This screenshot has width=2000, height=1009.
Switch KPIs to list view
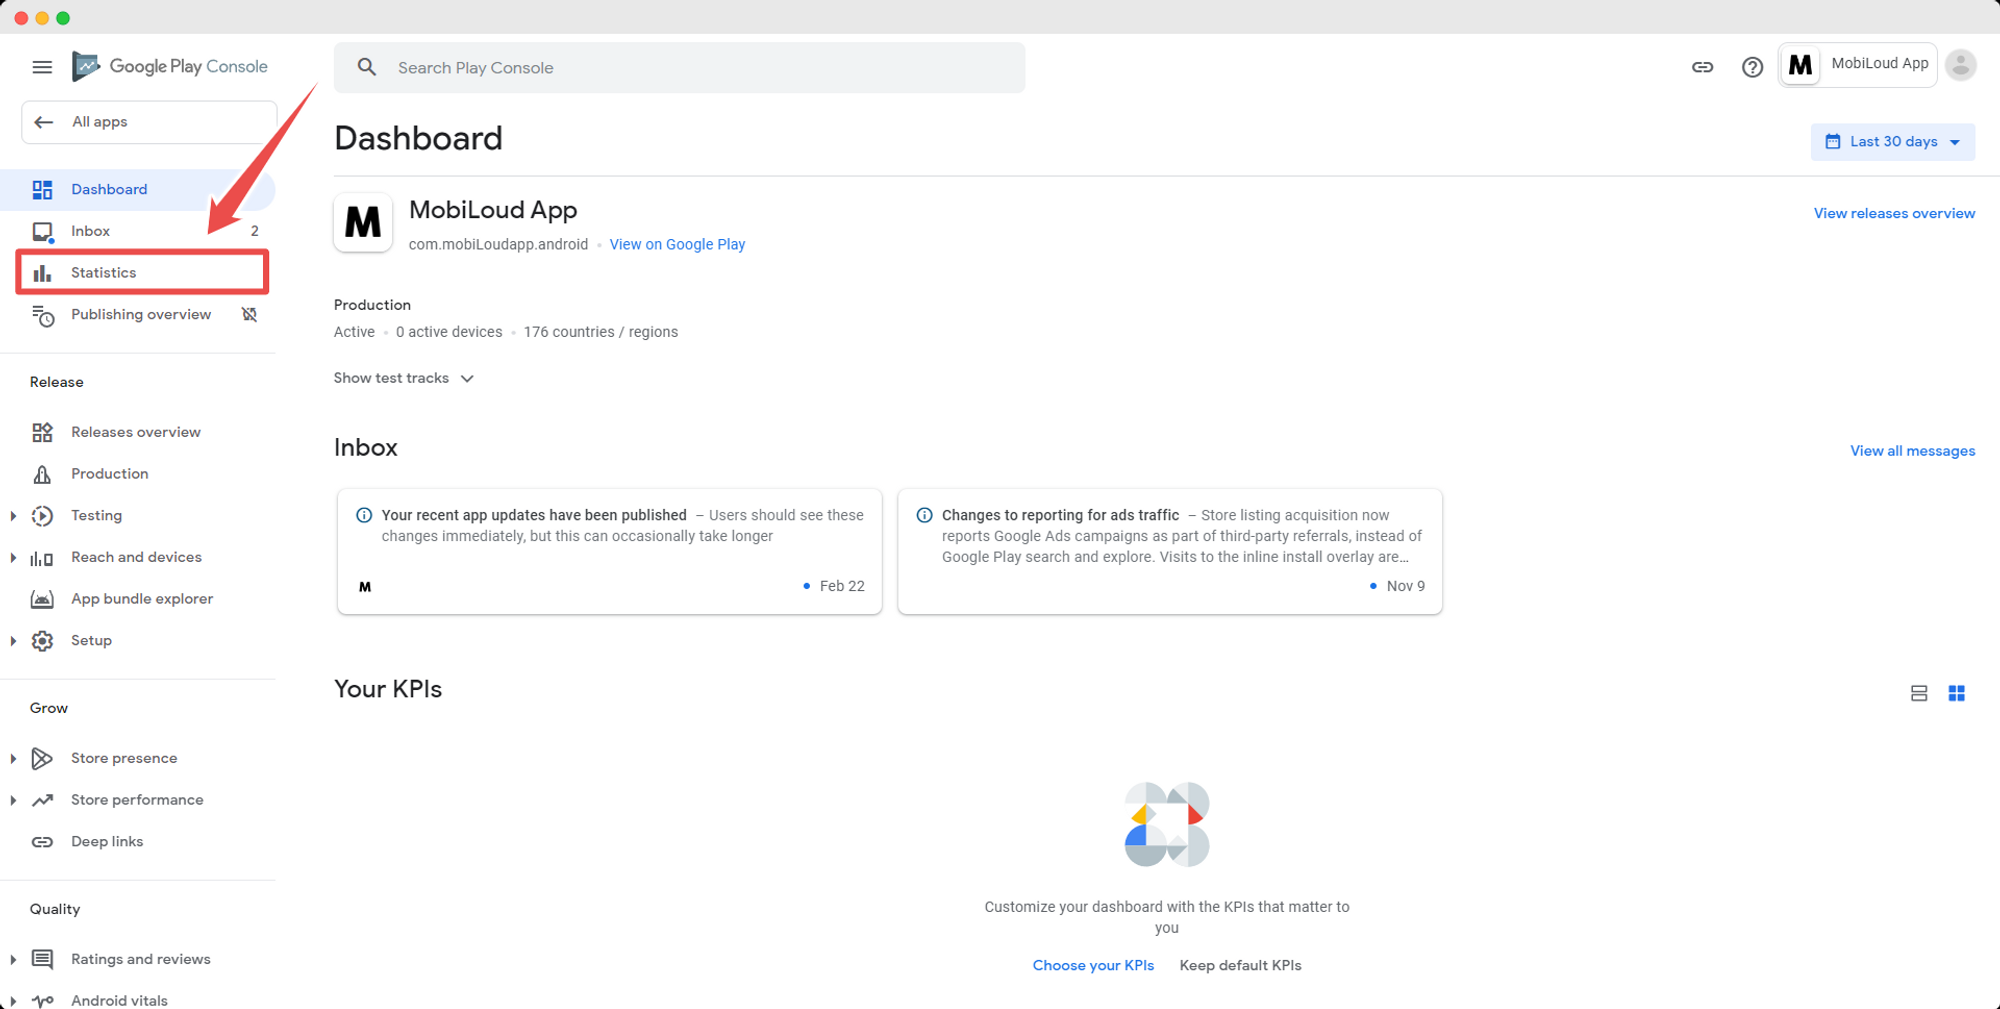tap(1918, 693)
